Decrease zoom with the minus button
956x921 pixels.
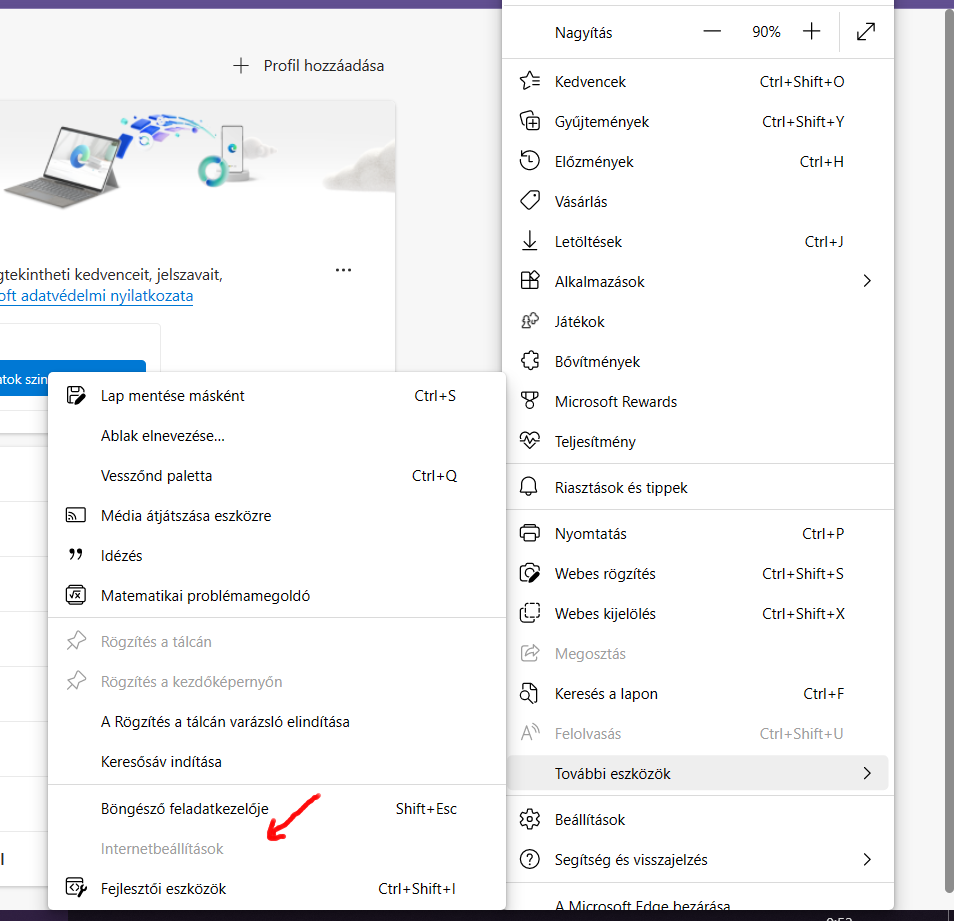tap(712, 32)
